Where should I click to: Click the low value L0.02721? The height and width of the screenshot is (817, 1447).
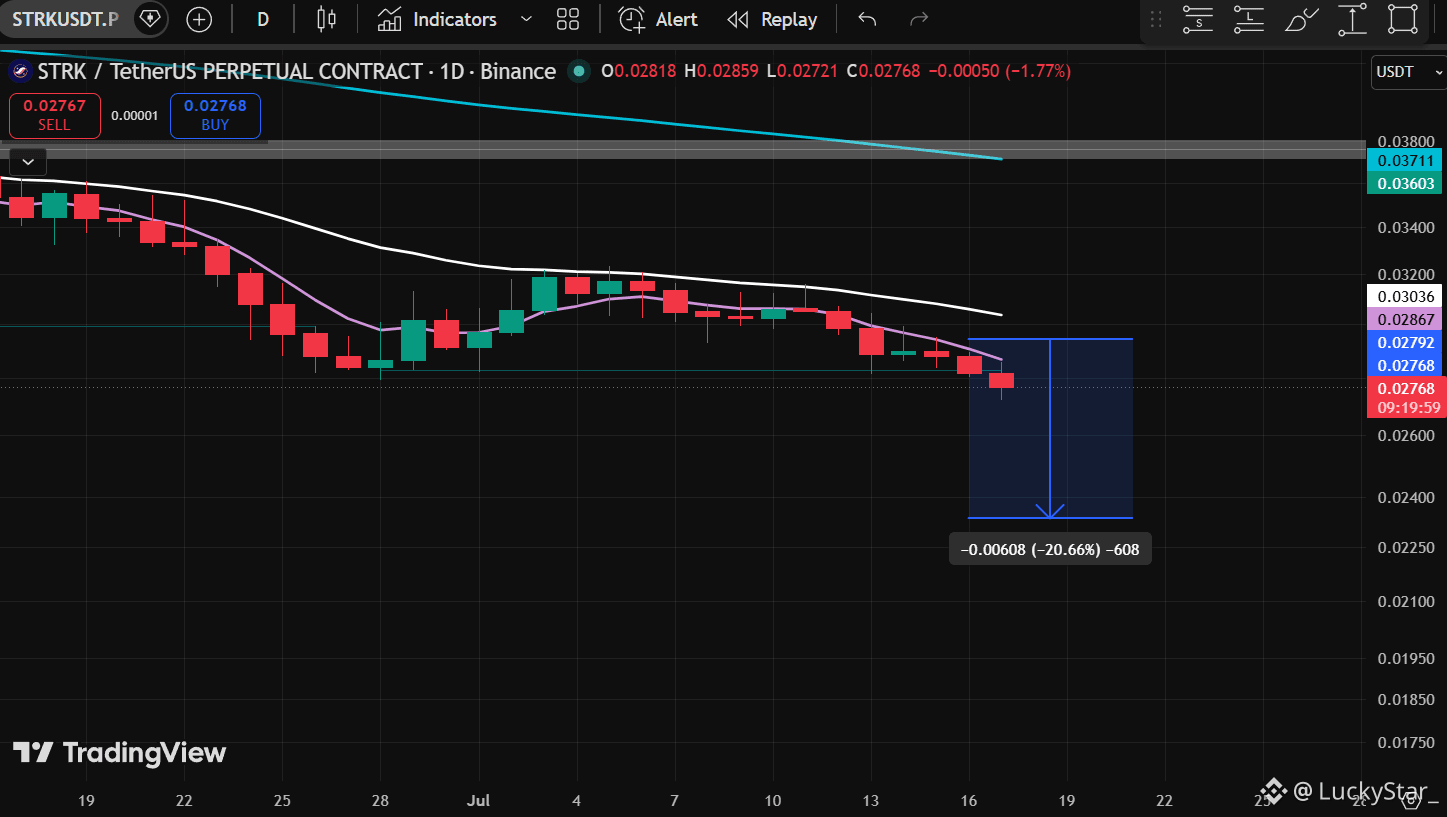(x=803, y=71)
